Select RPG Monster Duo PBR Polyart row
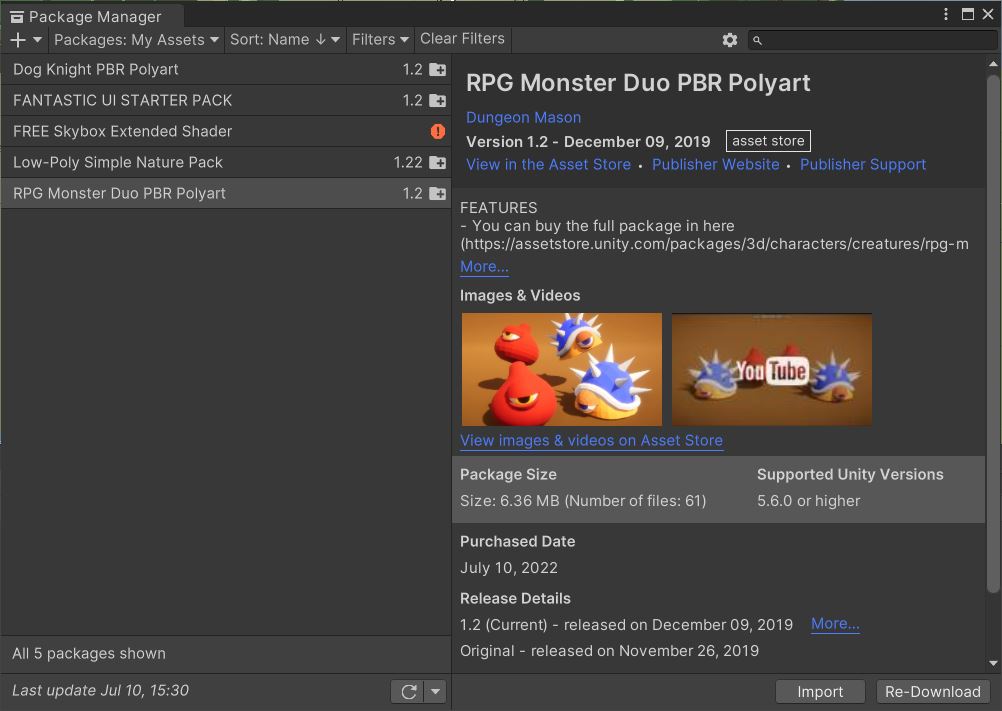This screenshot has width=1002, height=711. (226, 193)
